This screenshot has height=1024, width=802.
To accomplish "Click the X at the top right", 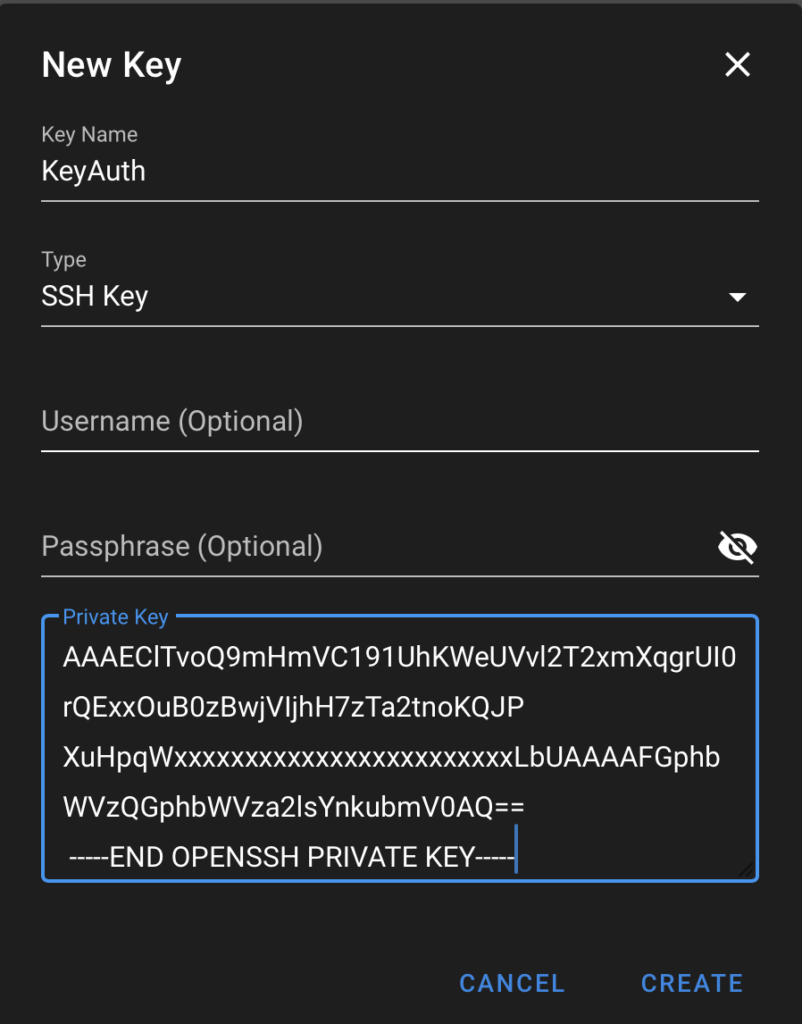I will point(737,64).
